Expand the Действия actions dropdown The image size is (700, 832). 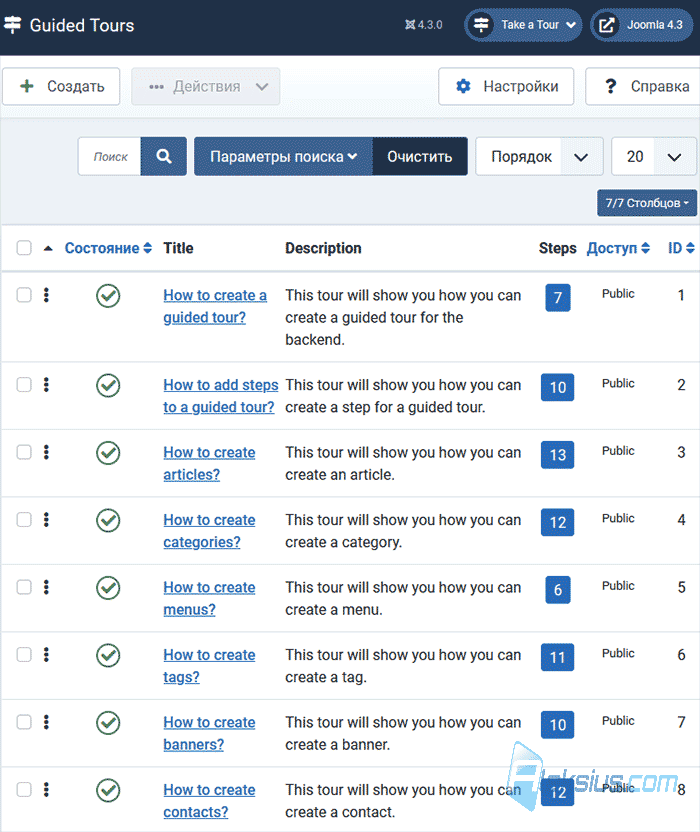205,86
